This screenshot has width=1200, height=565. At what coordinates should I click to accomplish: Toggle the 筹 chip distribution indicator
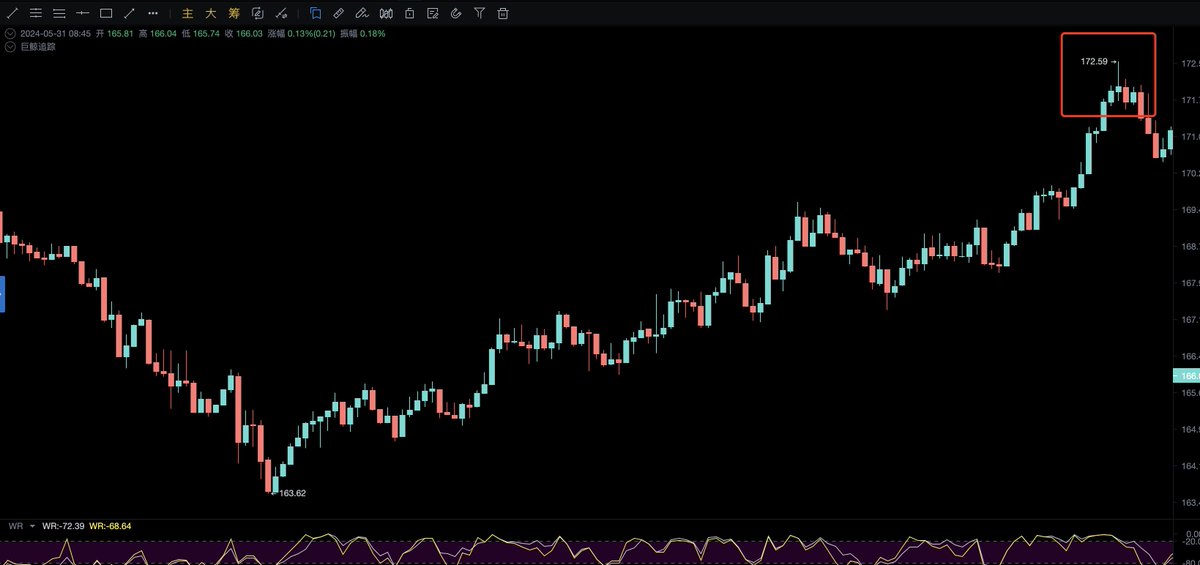coord(234,14)
